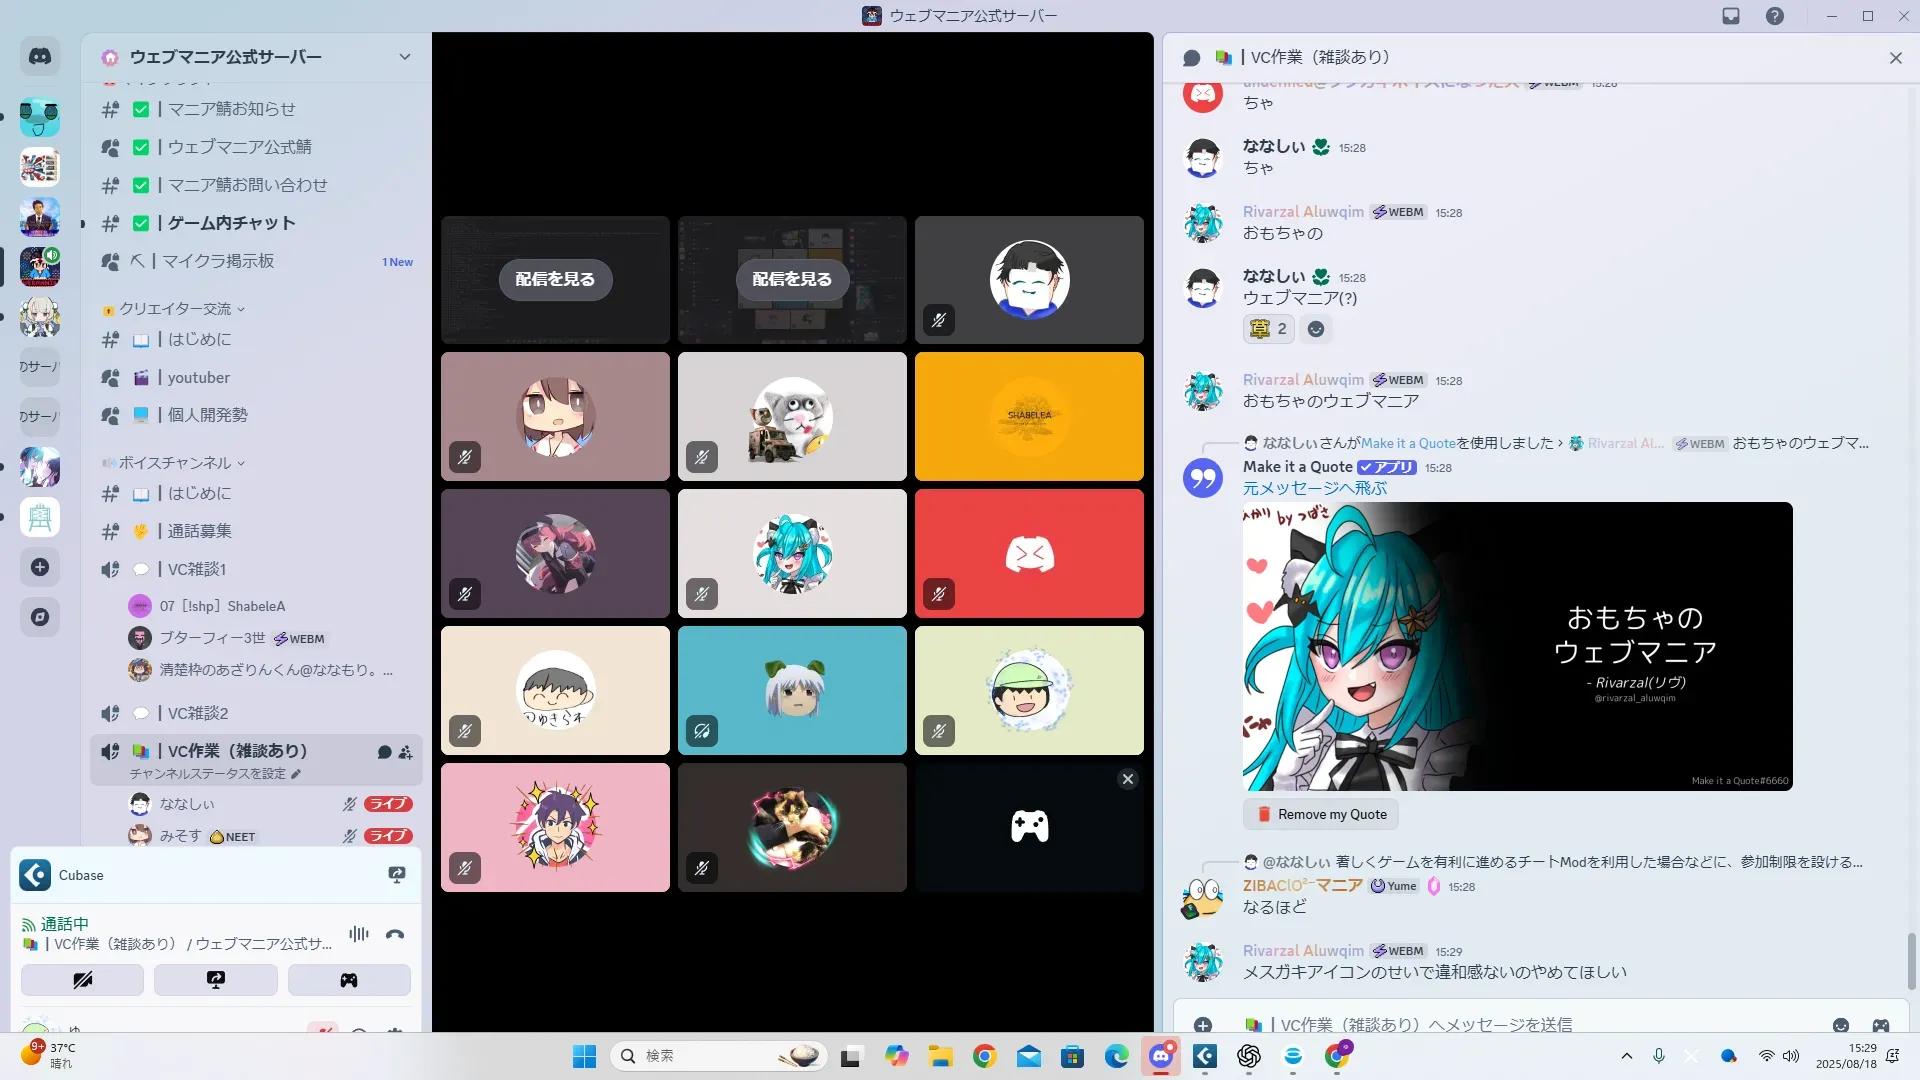Click the emoji picker in the message bar
This screenshot has height=1080, width=1920.
[x=1840, y=1025]
